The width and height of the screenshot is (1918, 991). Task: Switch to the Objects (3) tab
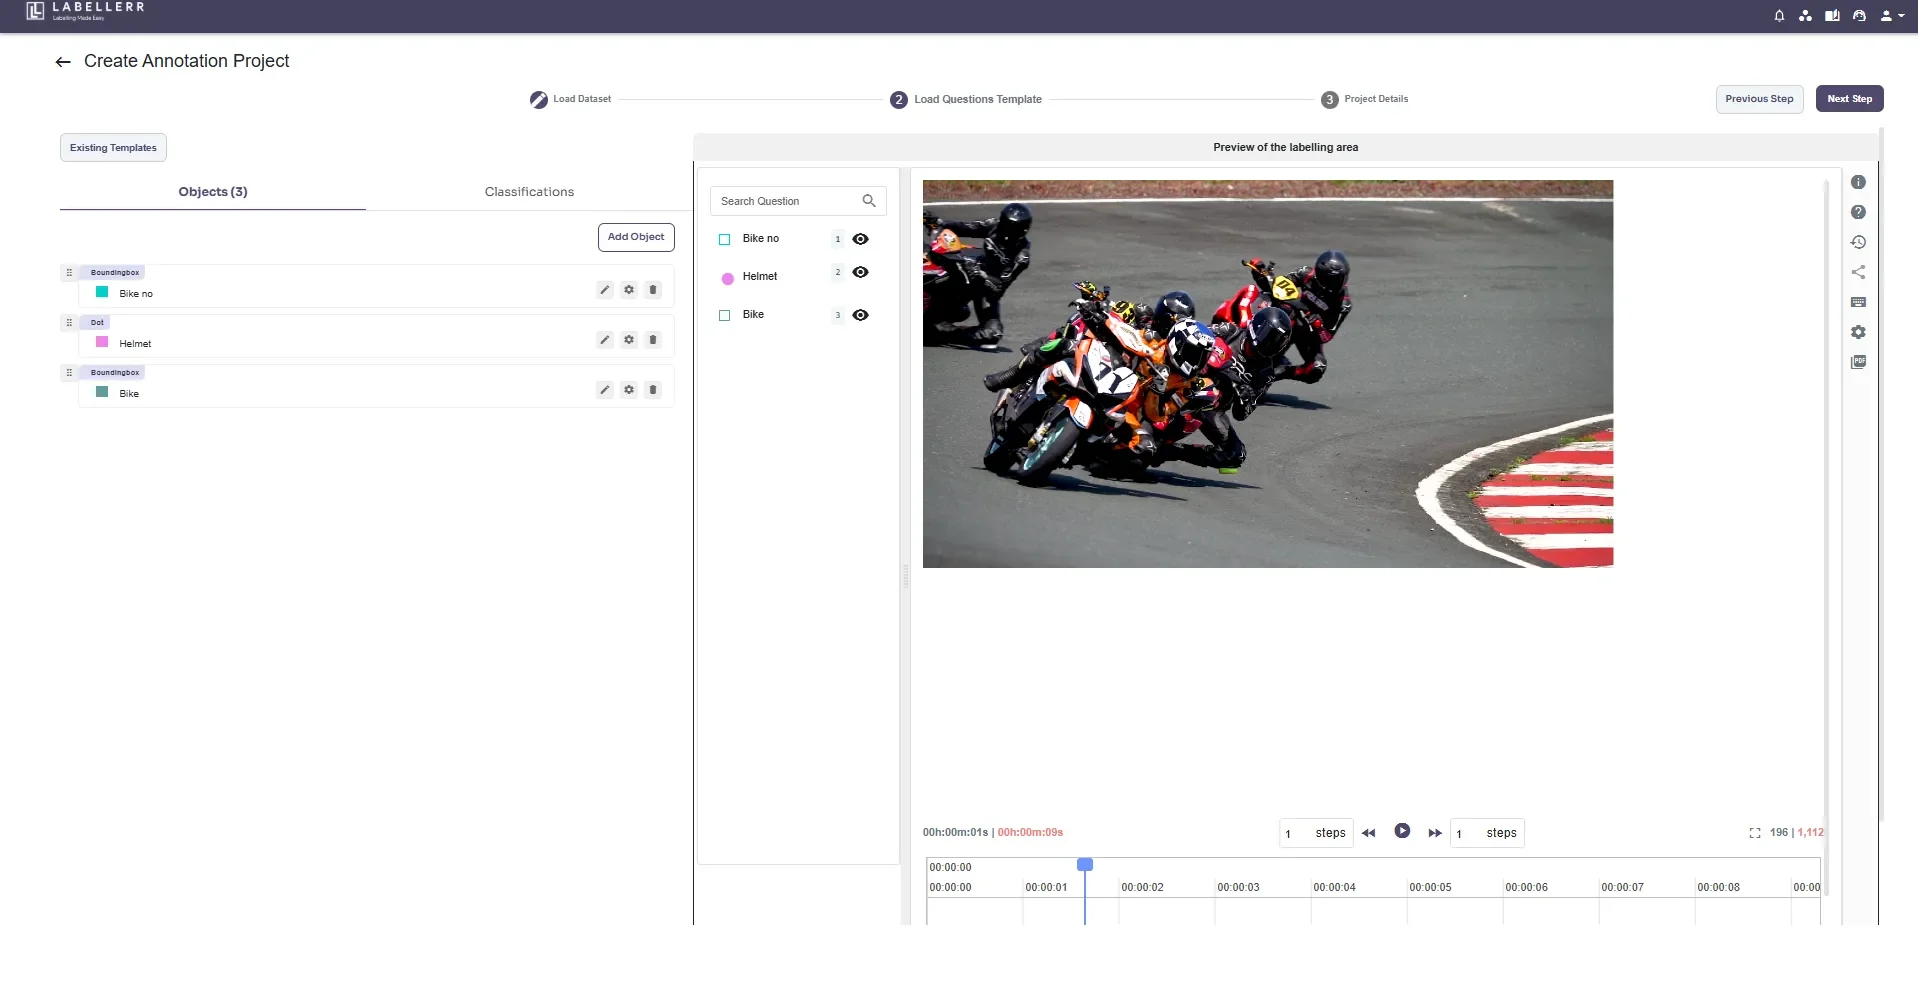tap(213, 192)
